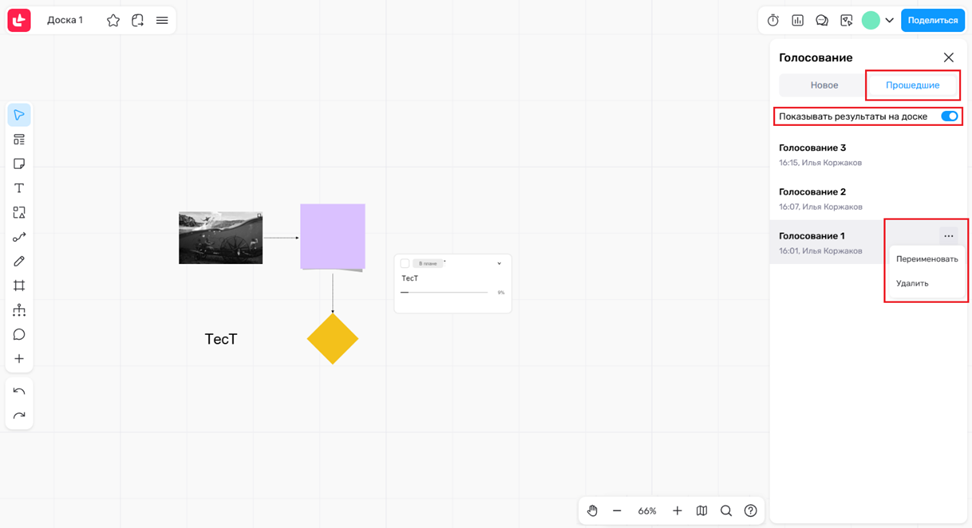This screenshot has height=528, width=972.
Task: Click the Доска 1 board title
Action: [x=65, y=20]
